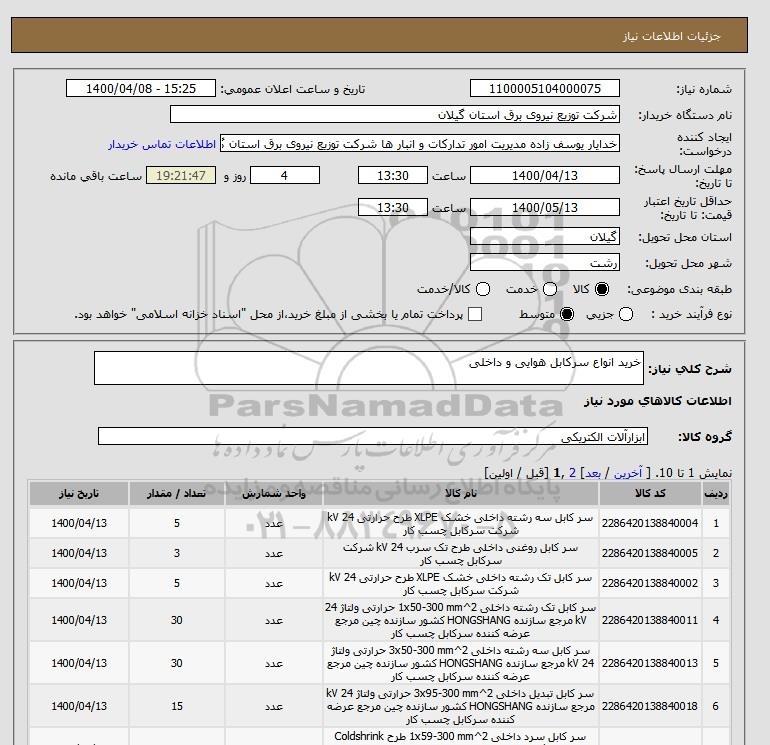
Task: Click the product name in row 4
Action: pos(461,620)
